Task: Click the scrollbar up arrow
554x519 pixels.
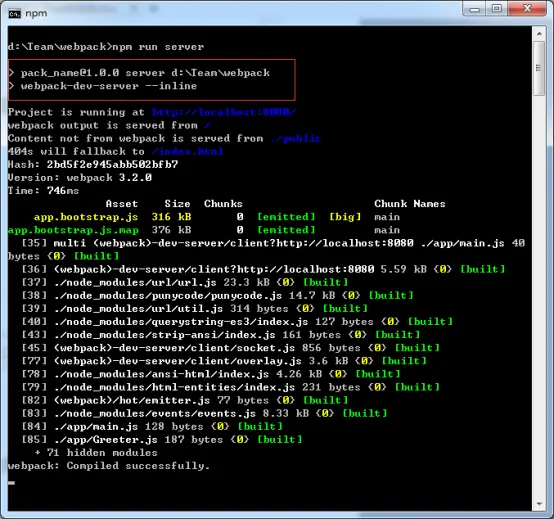Action: (x=539, y=34)
